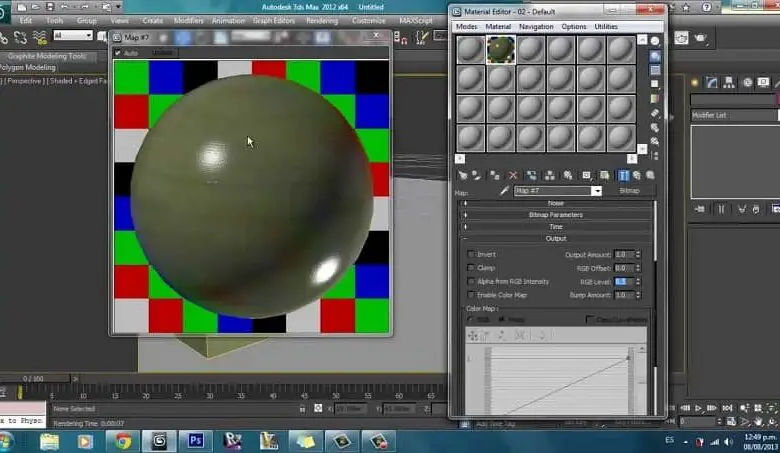Select the green material sample slot

(500, 50)
